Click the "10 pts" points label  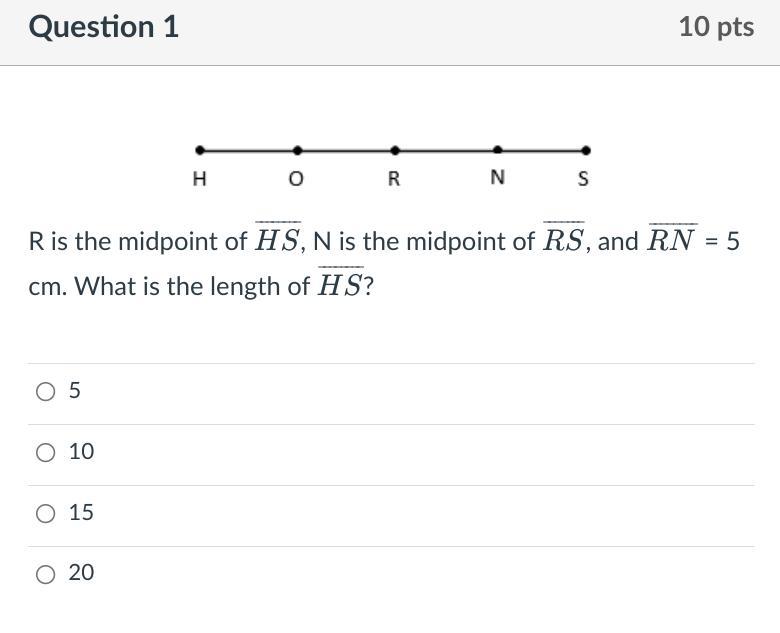[x=716, y=27]
